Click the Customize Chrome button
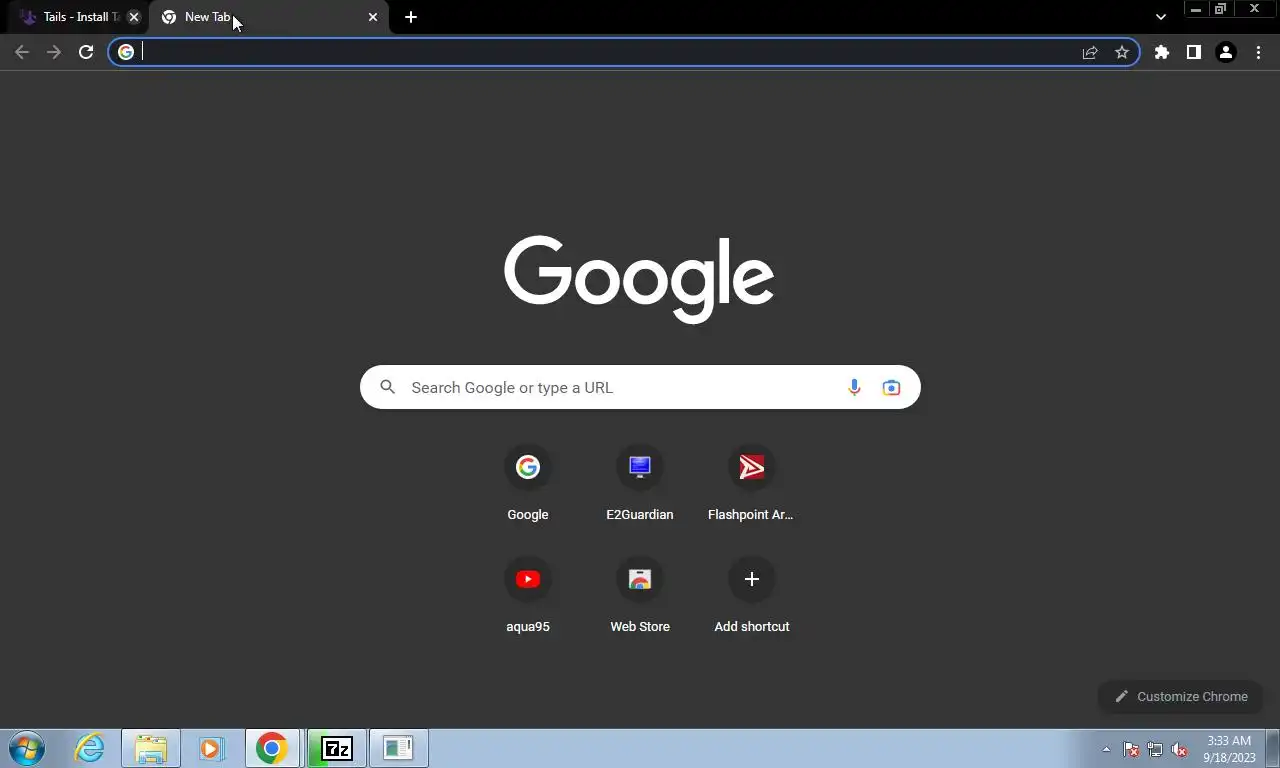The width and height of the screenshot is (1280, 768). [x=1181, y=696]
